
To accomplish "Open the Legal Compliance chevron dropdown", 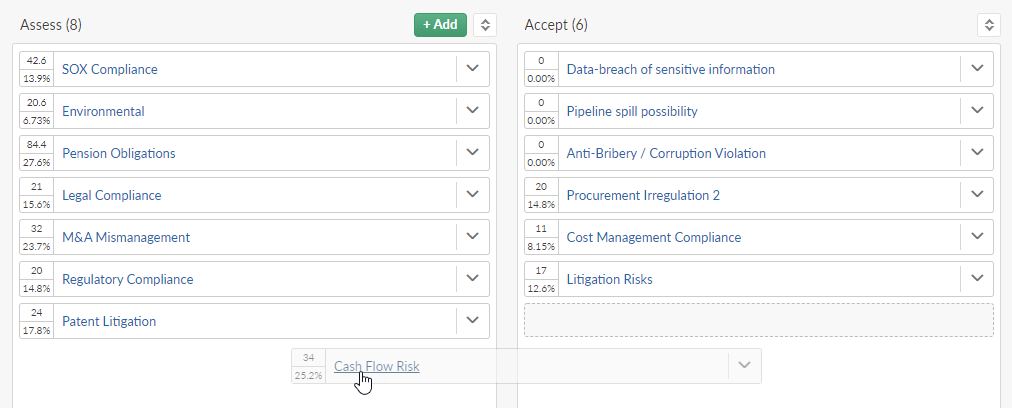I will coord(472,194).
